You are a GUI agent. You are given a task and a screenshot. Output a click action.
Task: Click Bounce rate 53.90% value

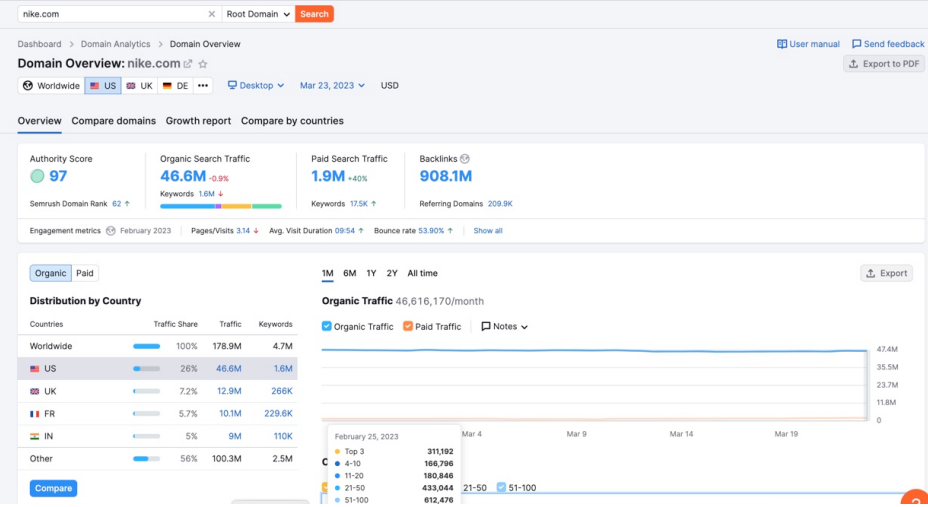coord(431,231)
